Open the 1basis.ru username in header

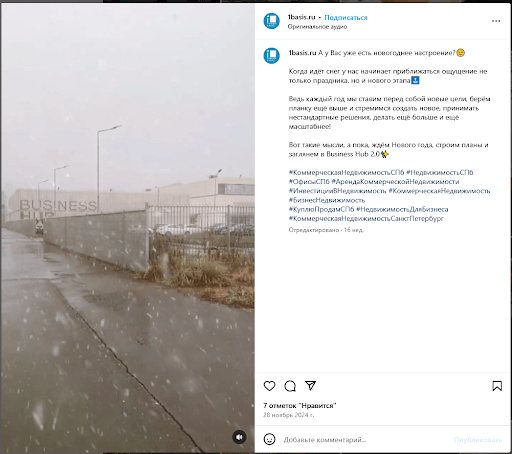tap(301, 17)
